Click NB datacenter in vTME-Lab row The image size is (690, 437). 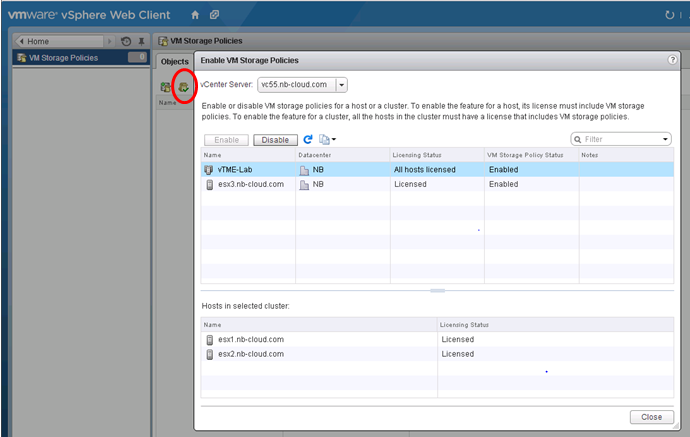point(318,169)
